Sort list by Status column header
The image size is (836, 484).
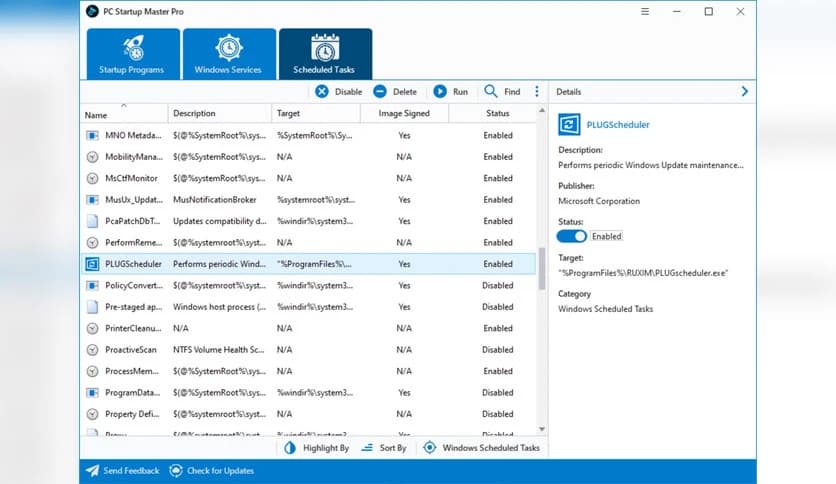[498, 114]
